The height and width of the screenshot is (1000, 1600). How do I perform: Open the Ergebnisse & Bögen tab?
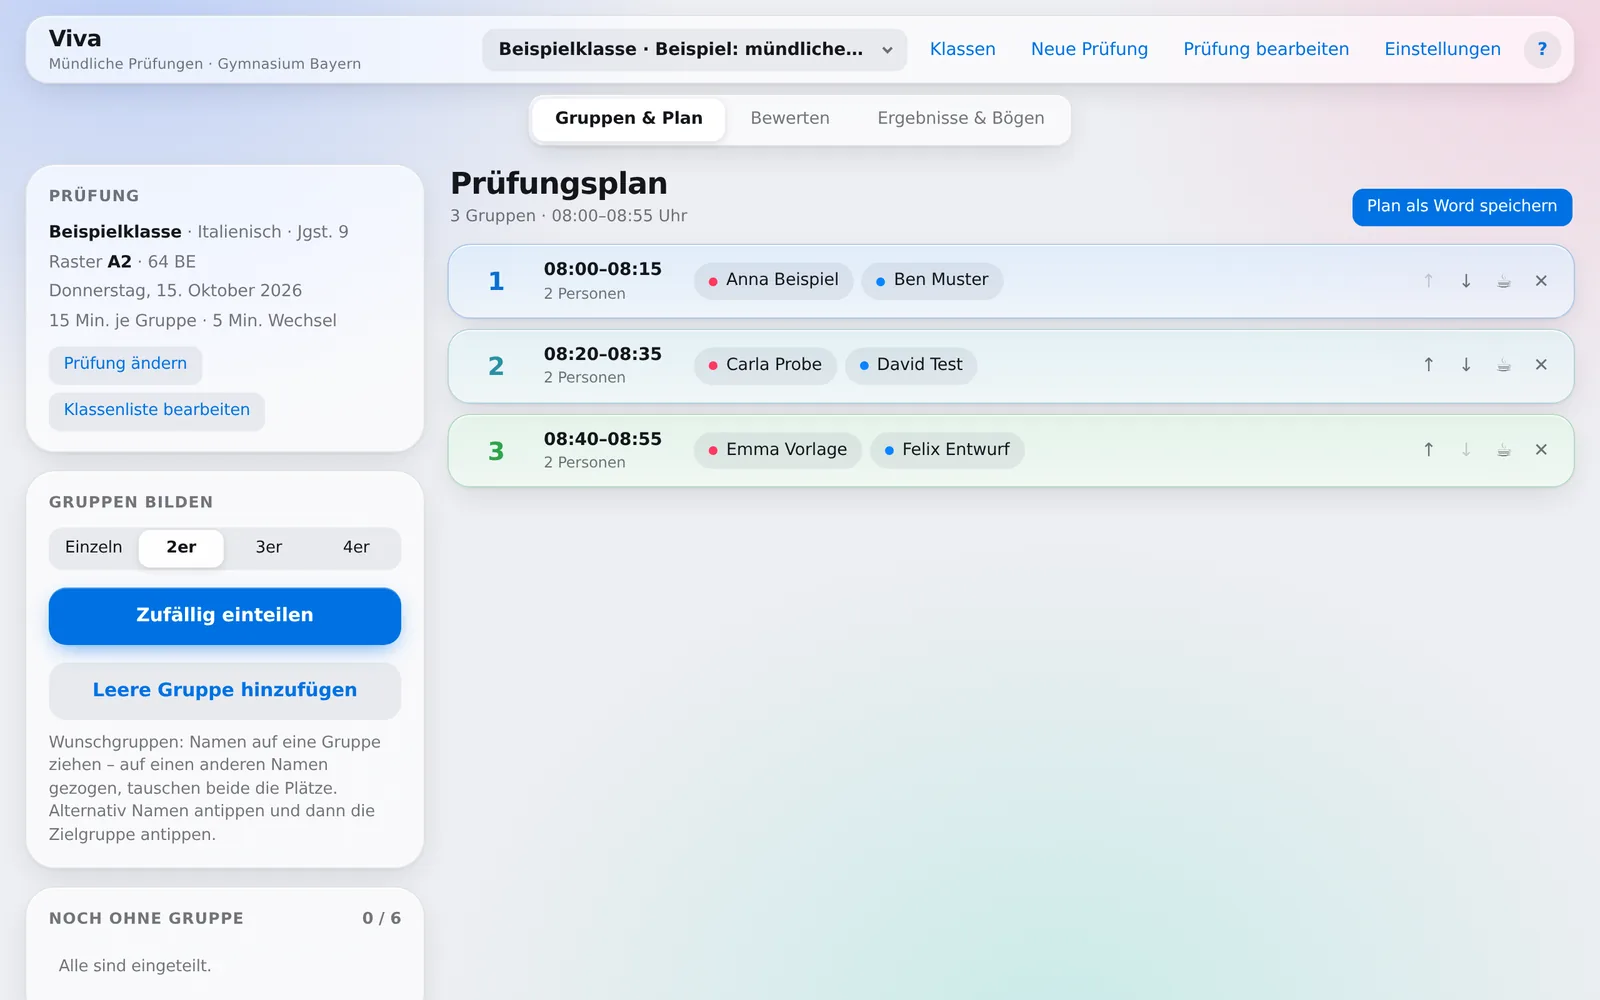961,118
